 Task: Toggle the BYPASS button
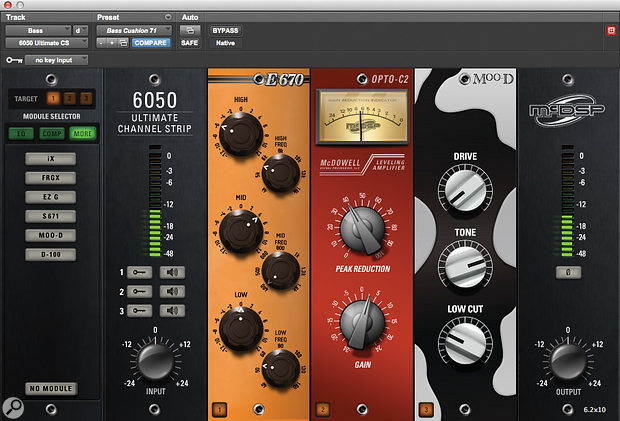(225, 30)
